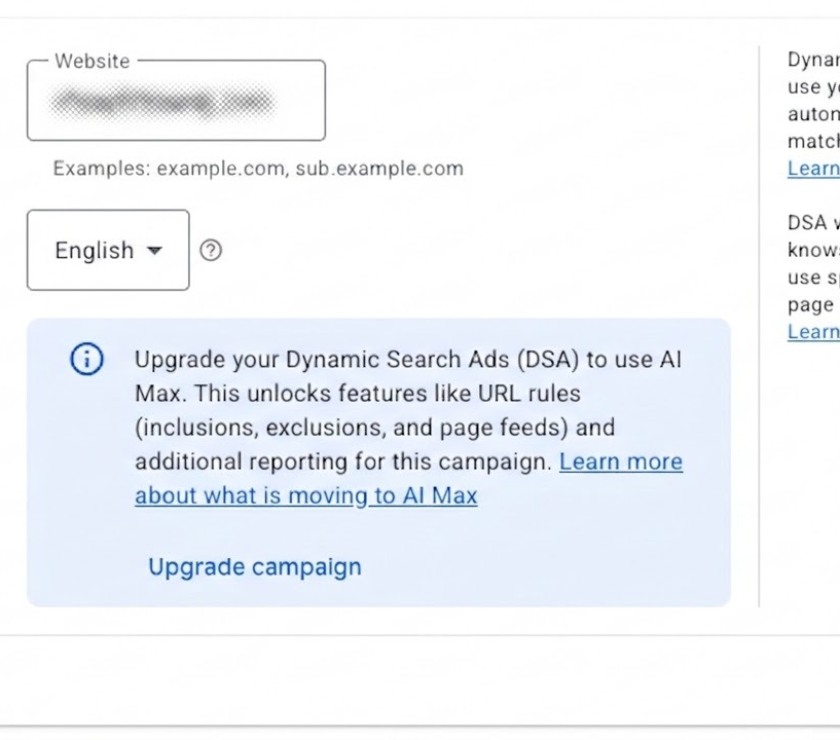Screen dimensions: 840x740
Task: Click the Website field label
Action: point(92,61)
